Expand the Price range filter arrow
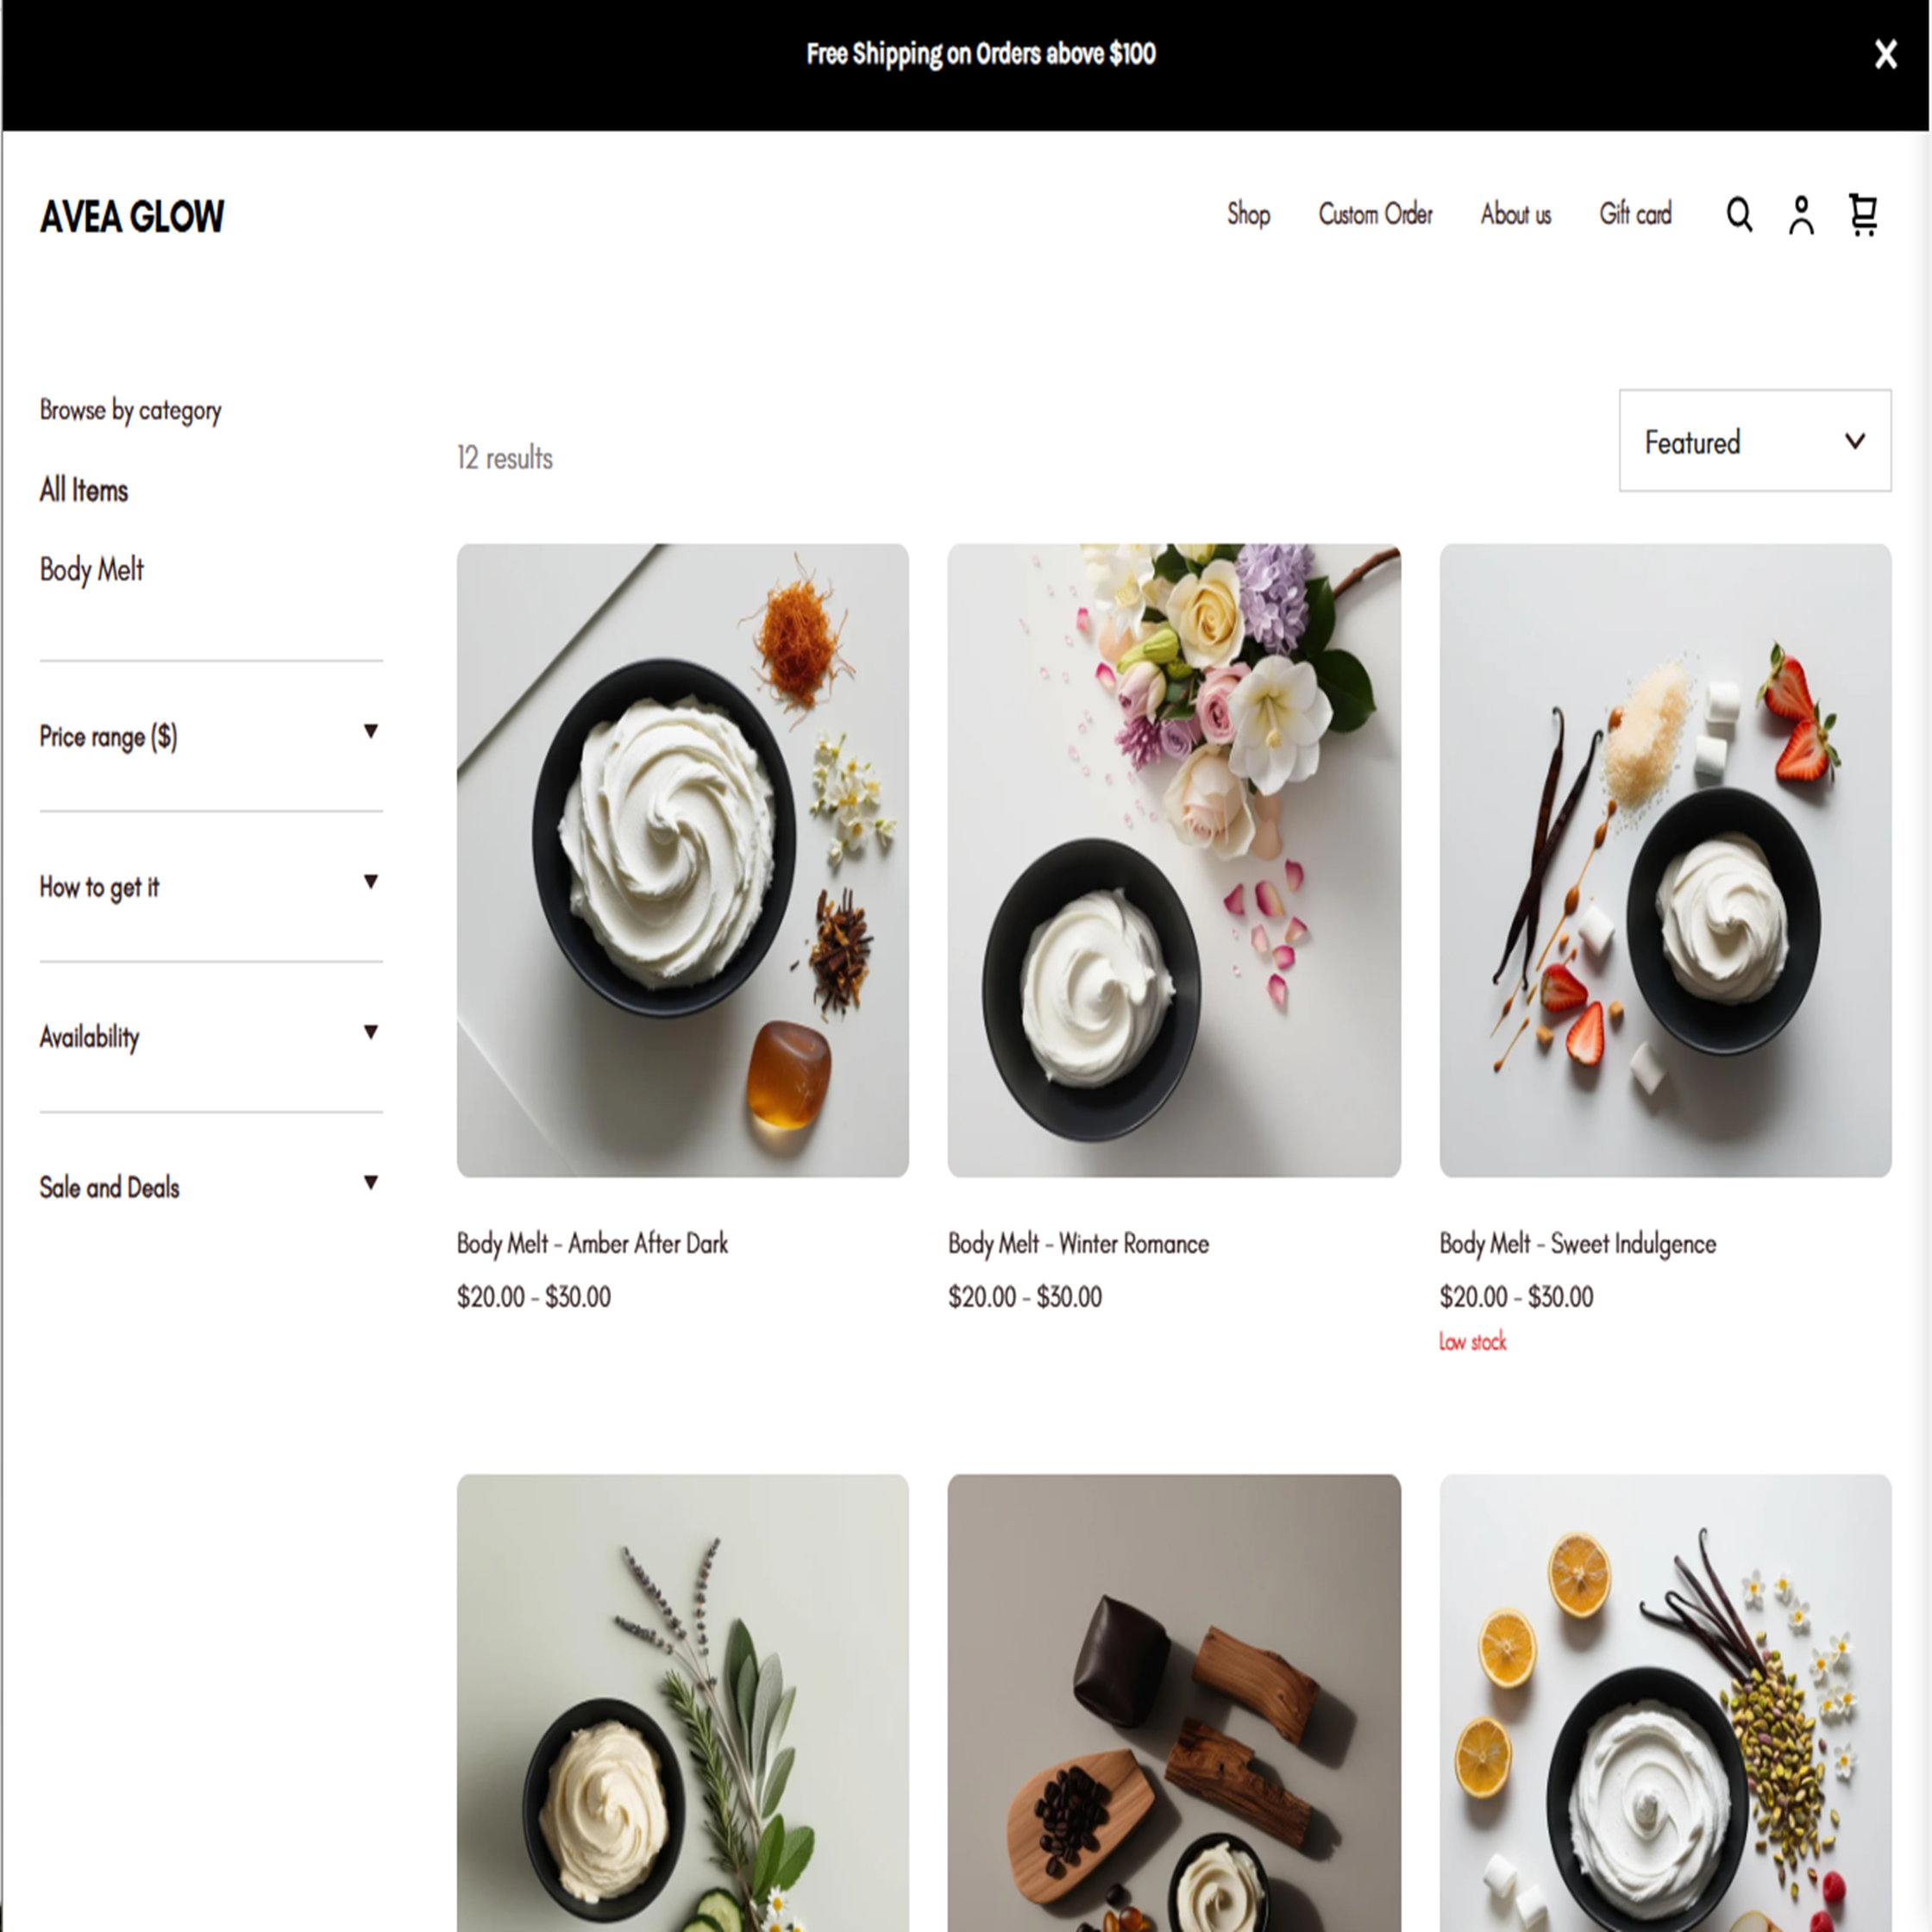 click(371, 731)
